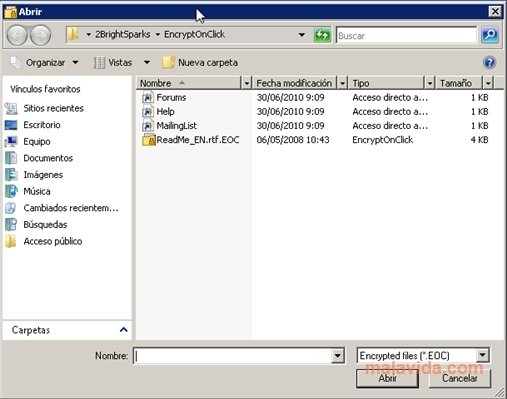The image size is (507, 399).
Task: Open Sitios recientes favorite link
Action: coord(53,108)
